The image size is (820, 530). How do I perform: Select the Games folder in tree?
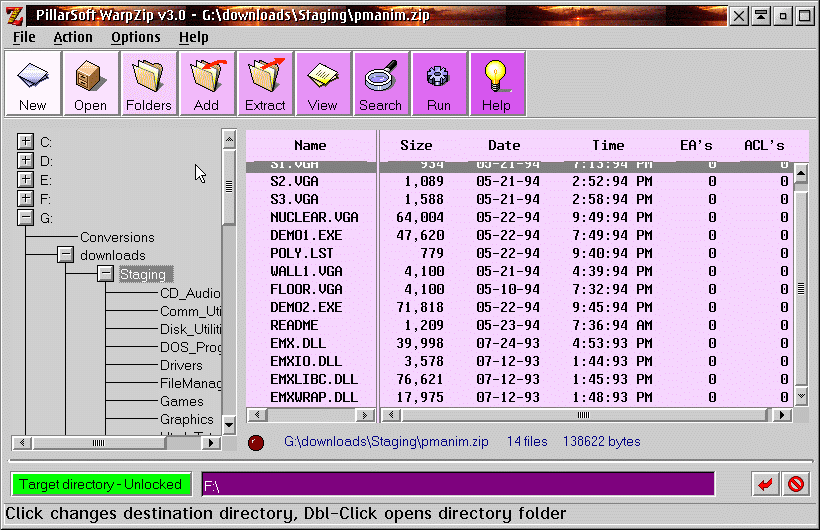click(x=182, y=401)
